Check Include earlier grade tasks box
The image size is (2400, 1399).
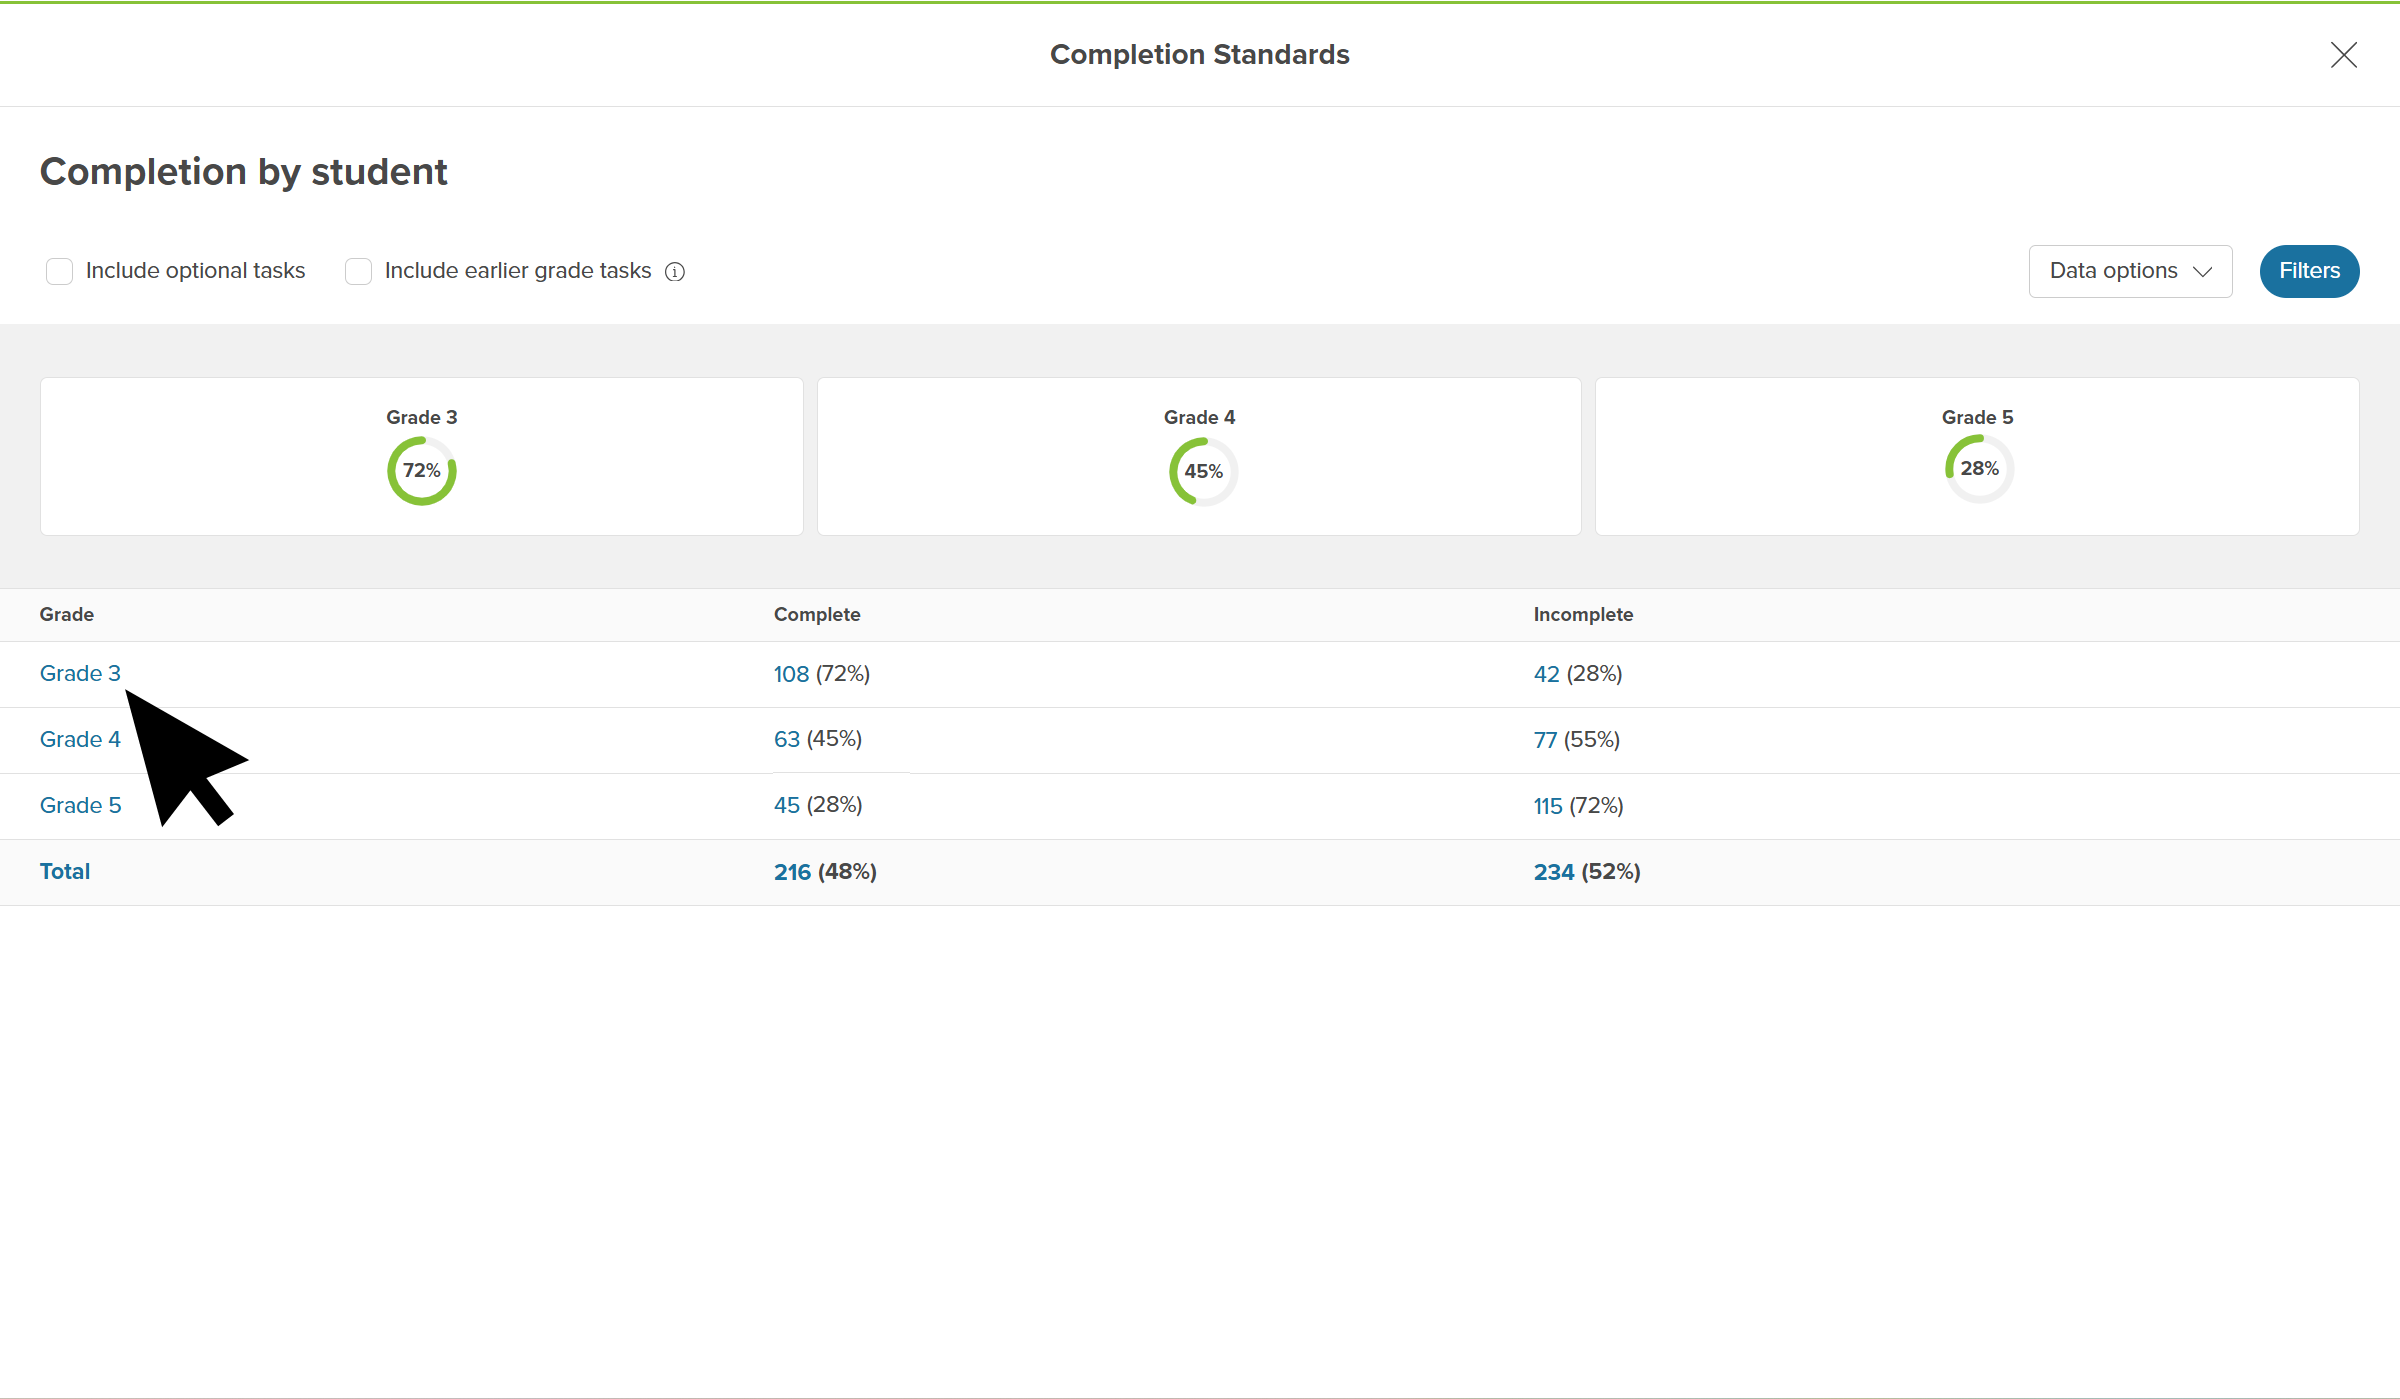358,272
